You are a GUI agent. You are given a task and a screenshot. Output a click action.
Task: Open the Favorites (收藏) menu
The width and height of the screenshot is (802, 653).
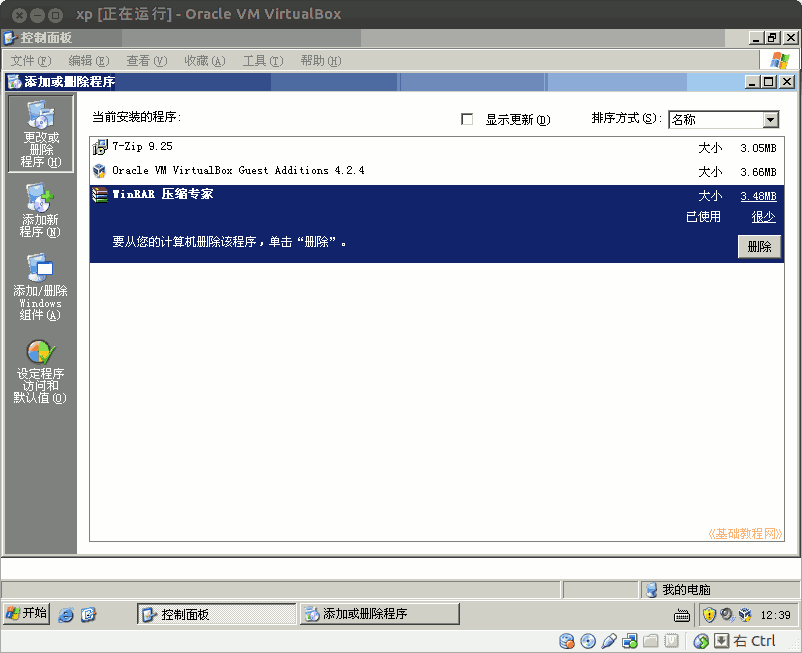tap(205, 61)
